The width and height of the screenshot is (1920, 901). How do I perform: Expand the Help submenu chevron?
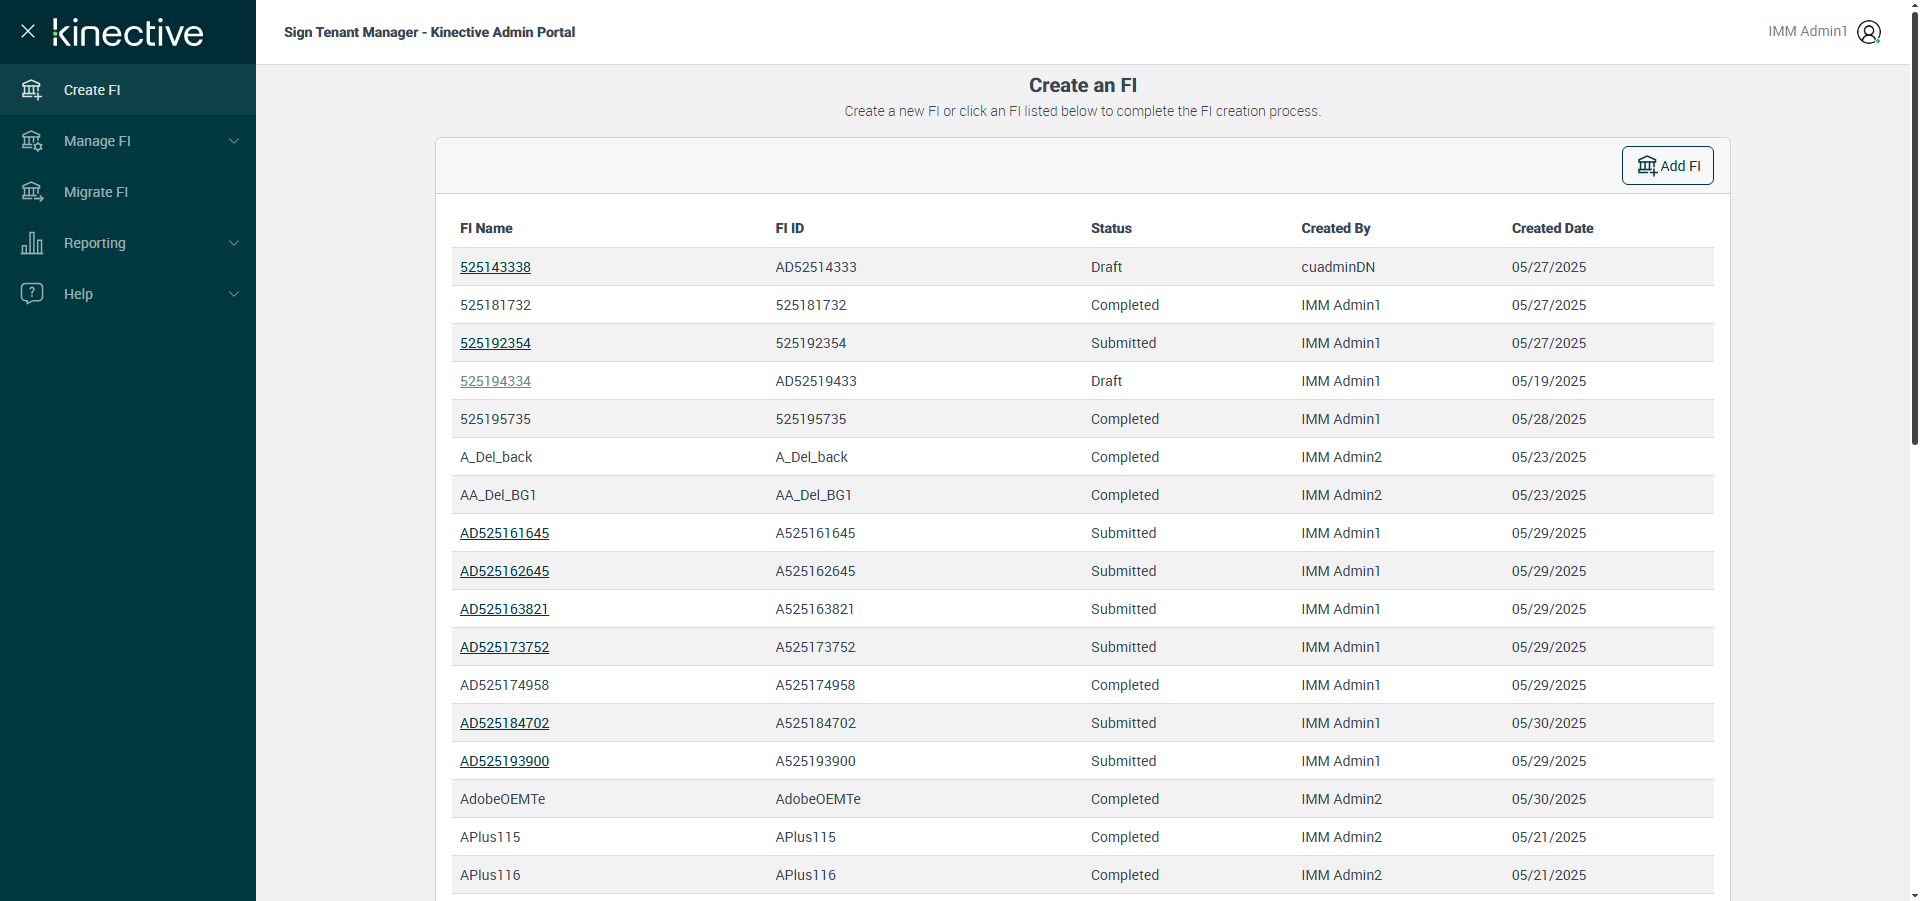pos(234,294)
